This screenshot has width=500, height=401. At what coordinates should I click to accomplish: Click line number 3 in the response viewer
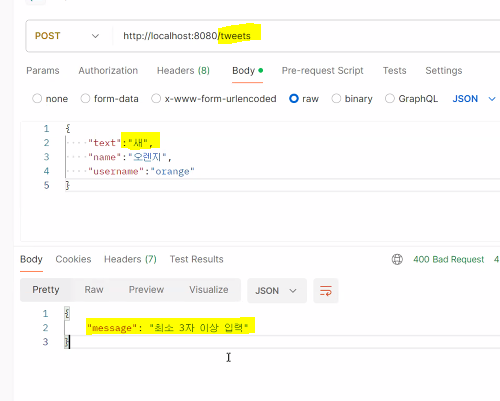45,342
